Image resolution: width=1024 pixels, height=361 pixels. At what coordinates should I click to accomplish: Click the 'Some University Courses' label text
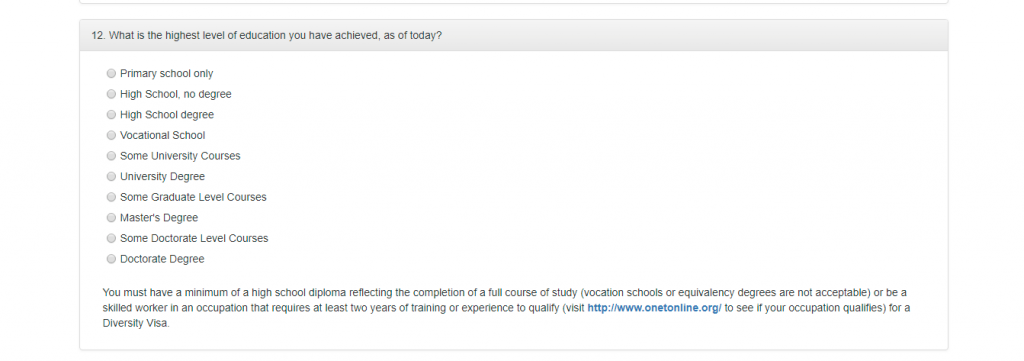pyautogui.click(x=180, y=156)
